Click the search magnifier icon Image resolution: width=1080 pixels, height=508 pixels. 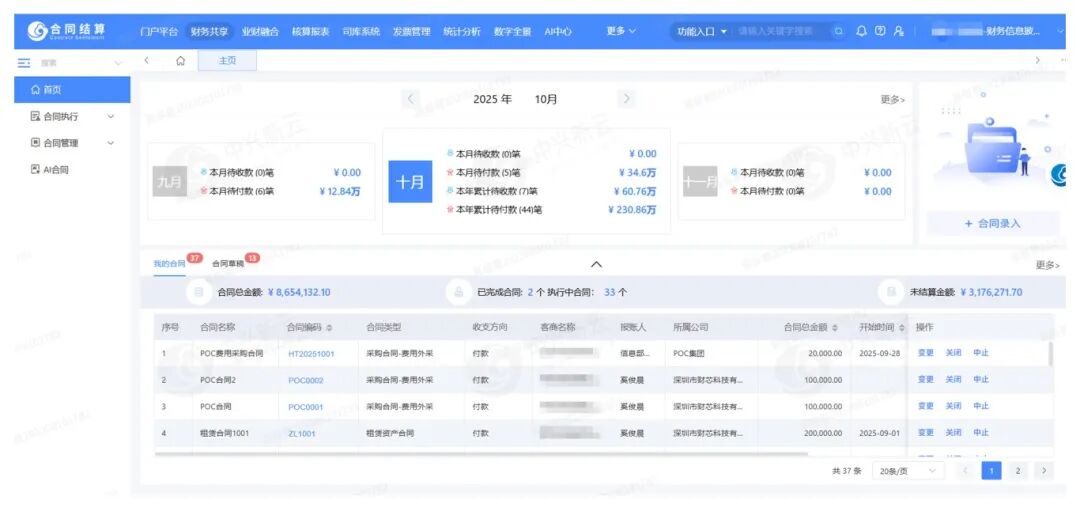click(838, 31)
